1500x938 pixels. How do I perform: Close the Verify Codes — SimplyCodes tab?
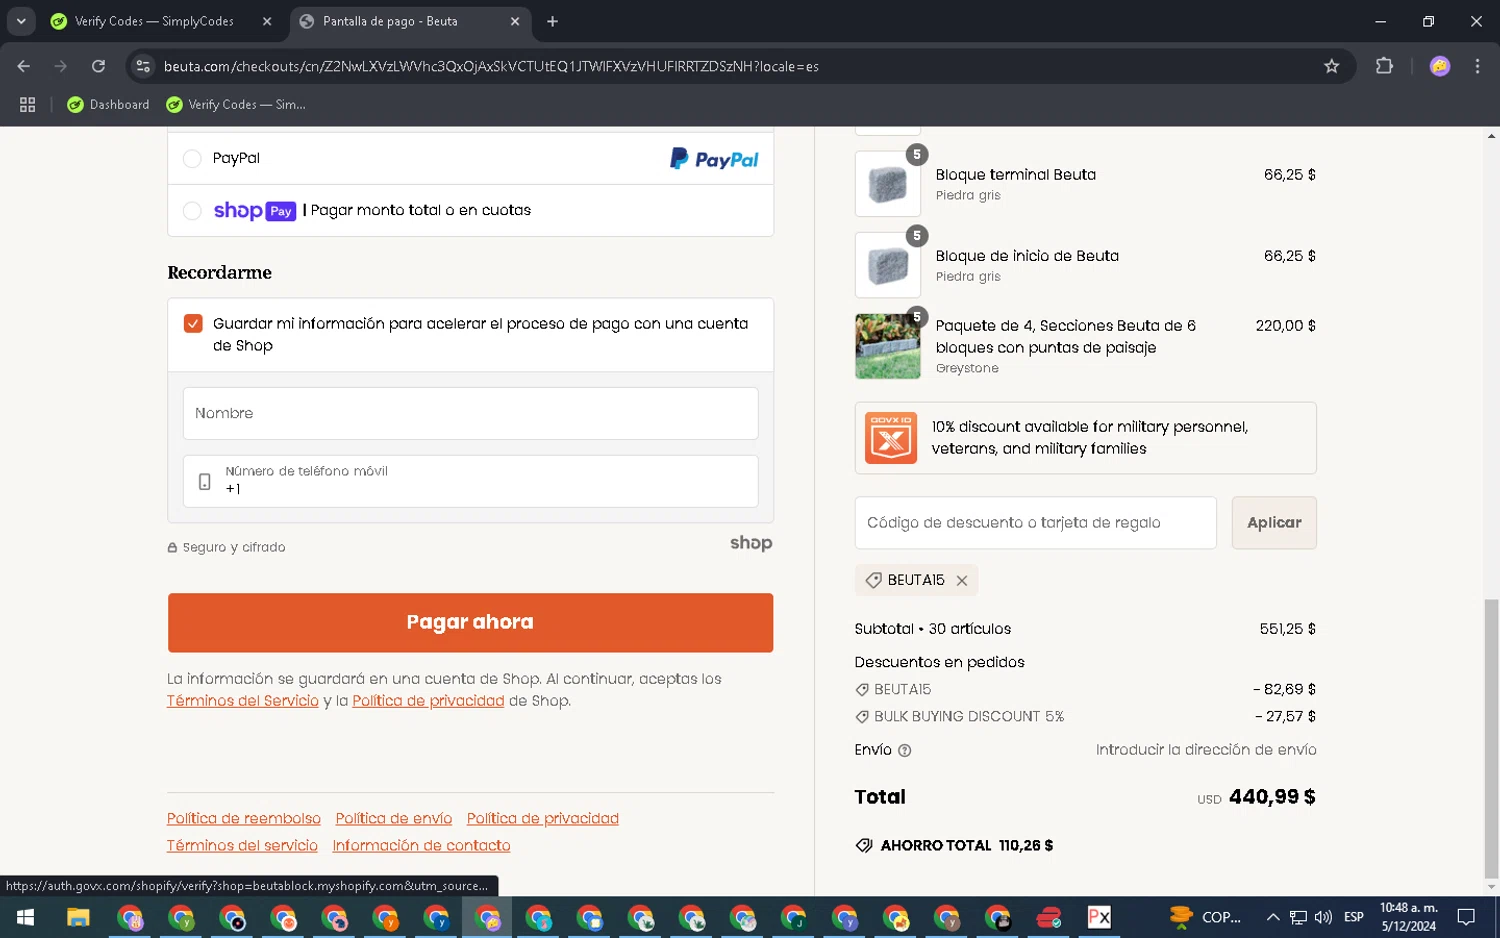pos(267,21)
